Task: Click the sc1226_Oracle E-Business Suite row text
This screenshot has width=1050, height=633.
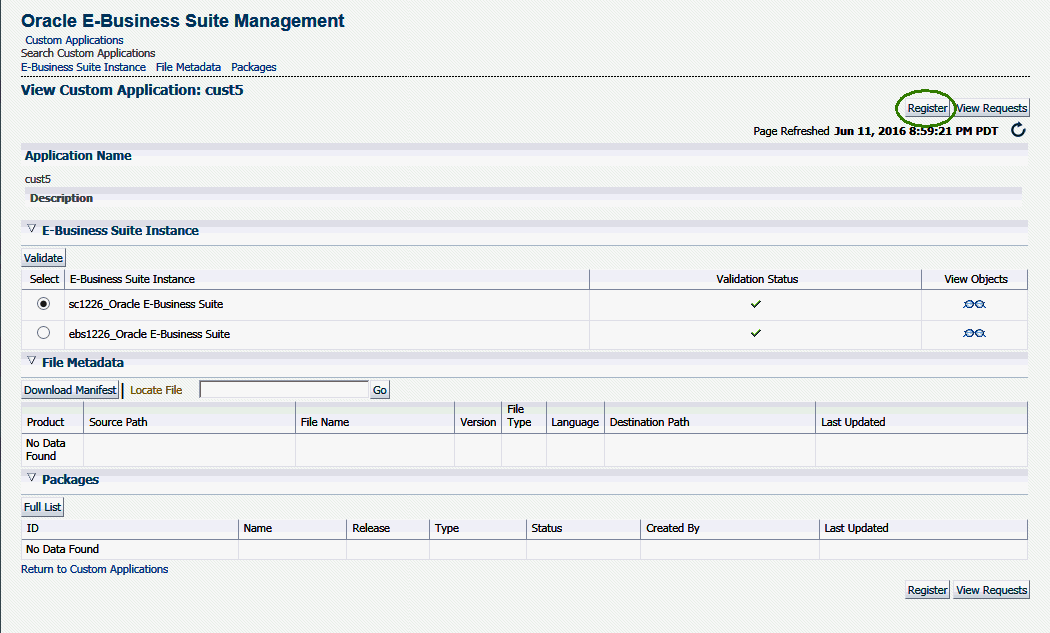Action: [x=146, y=304]
